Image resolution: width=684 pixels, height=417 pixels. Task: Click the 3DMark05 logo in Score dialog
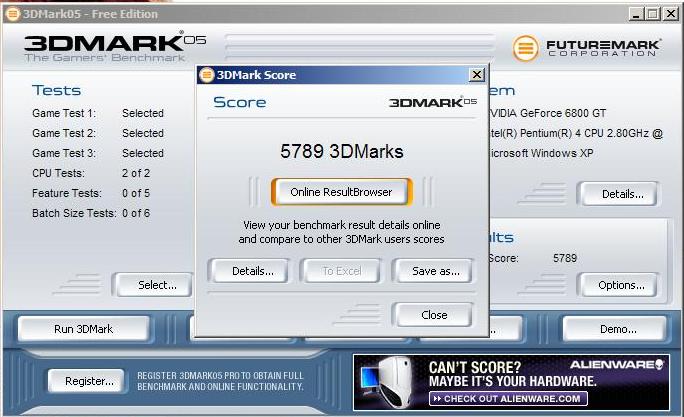(432, 102)
